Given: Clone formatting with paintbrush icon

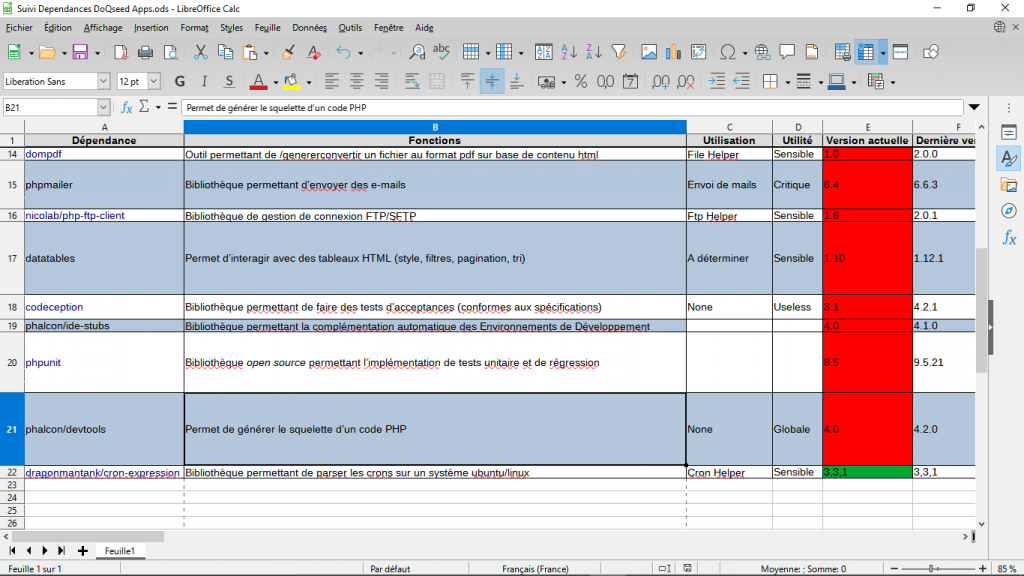Looking at the screenshot, I should click(288, 52).
